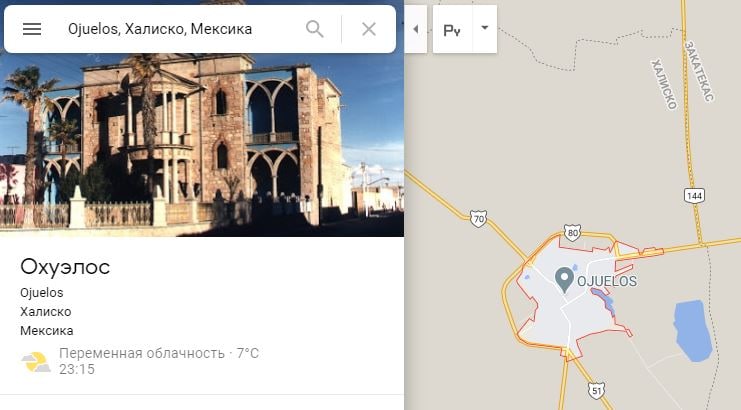Open the hamburger main menu
The image size is (741, 410).
tap(32, 29)
